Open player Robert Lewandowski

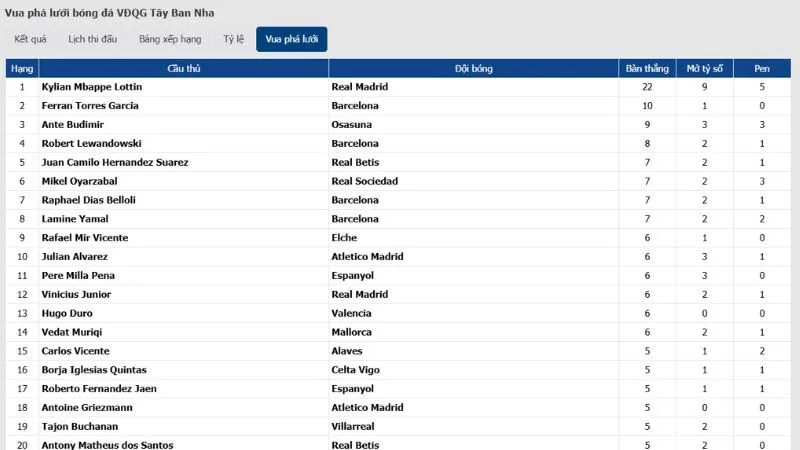pos(85,143)
